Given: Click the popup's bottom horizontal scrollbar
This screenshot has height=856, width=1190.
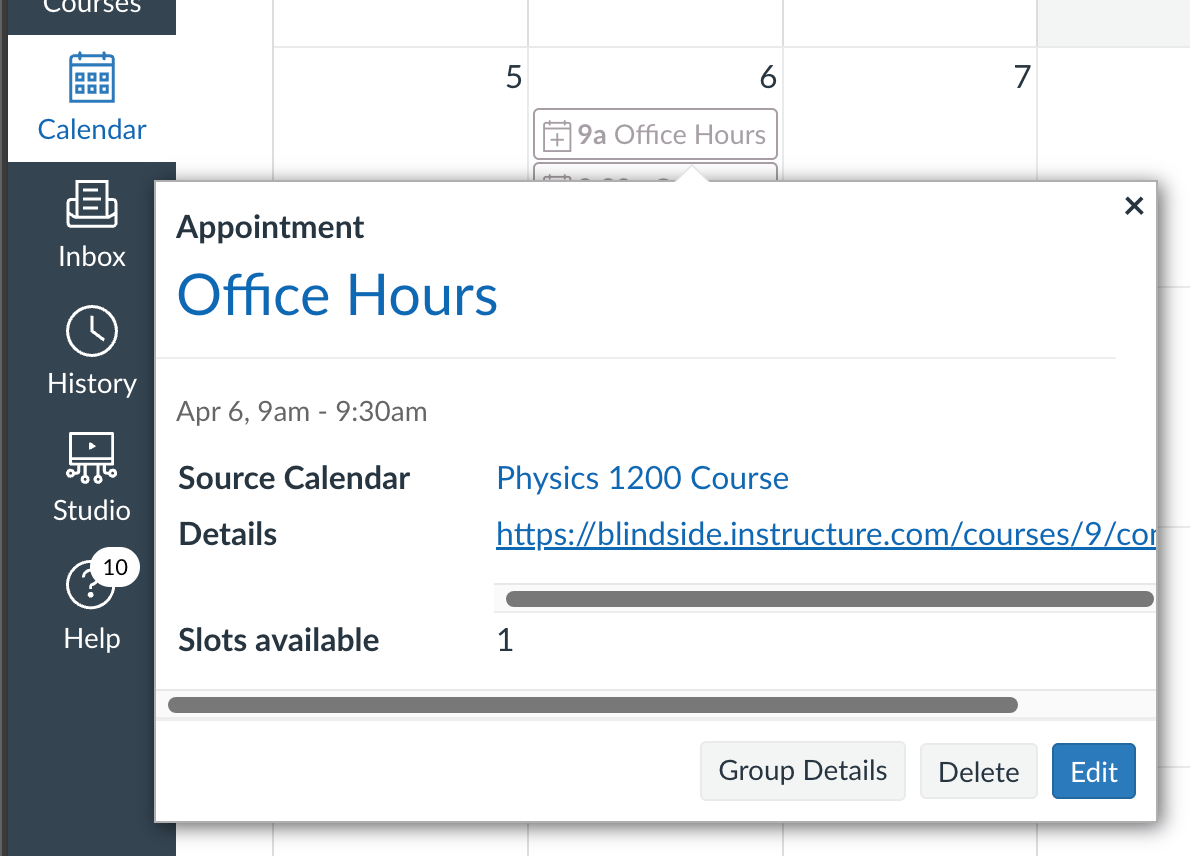Looking at the screenshot, I should [593, 705].
